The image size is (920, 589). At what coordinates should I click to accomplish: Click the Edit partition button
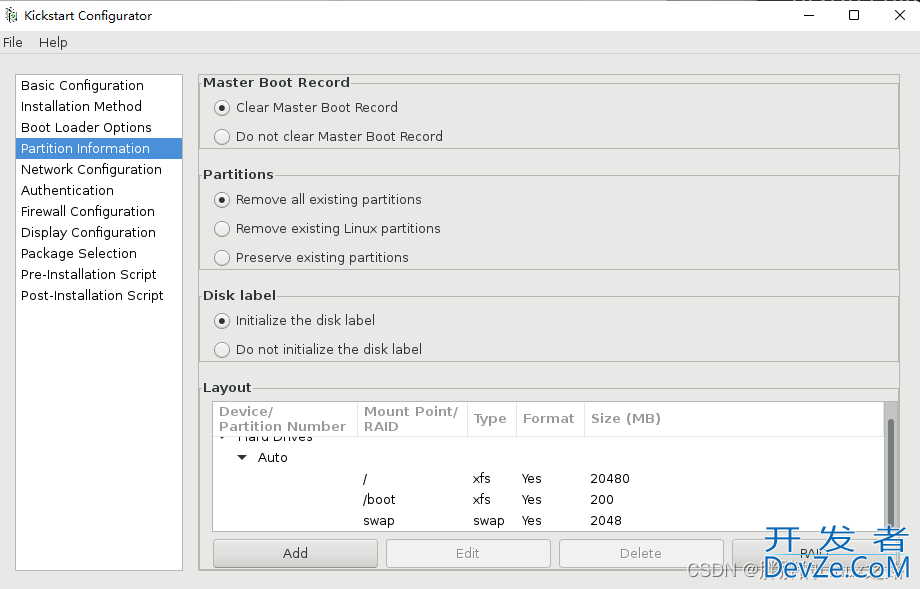click(468, 553)
